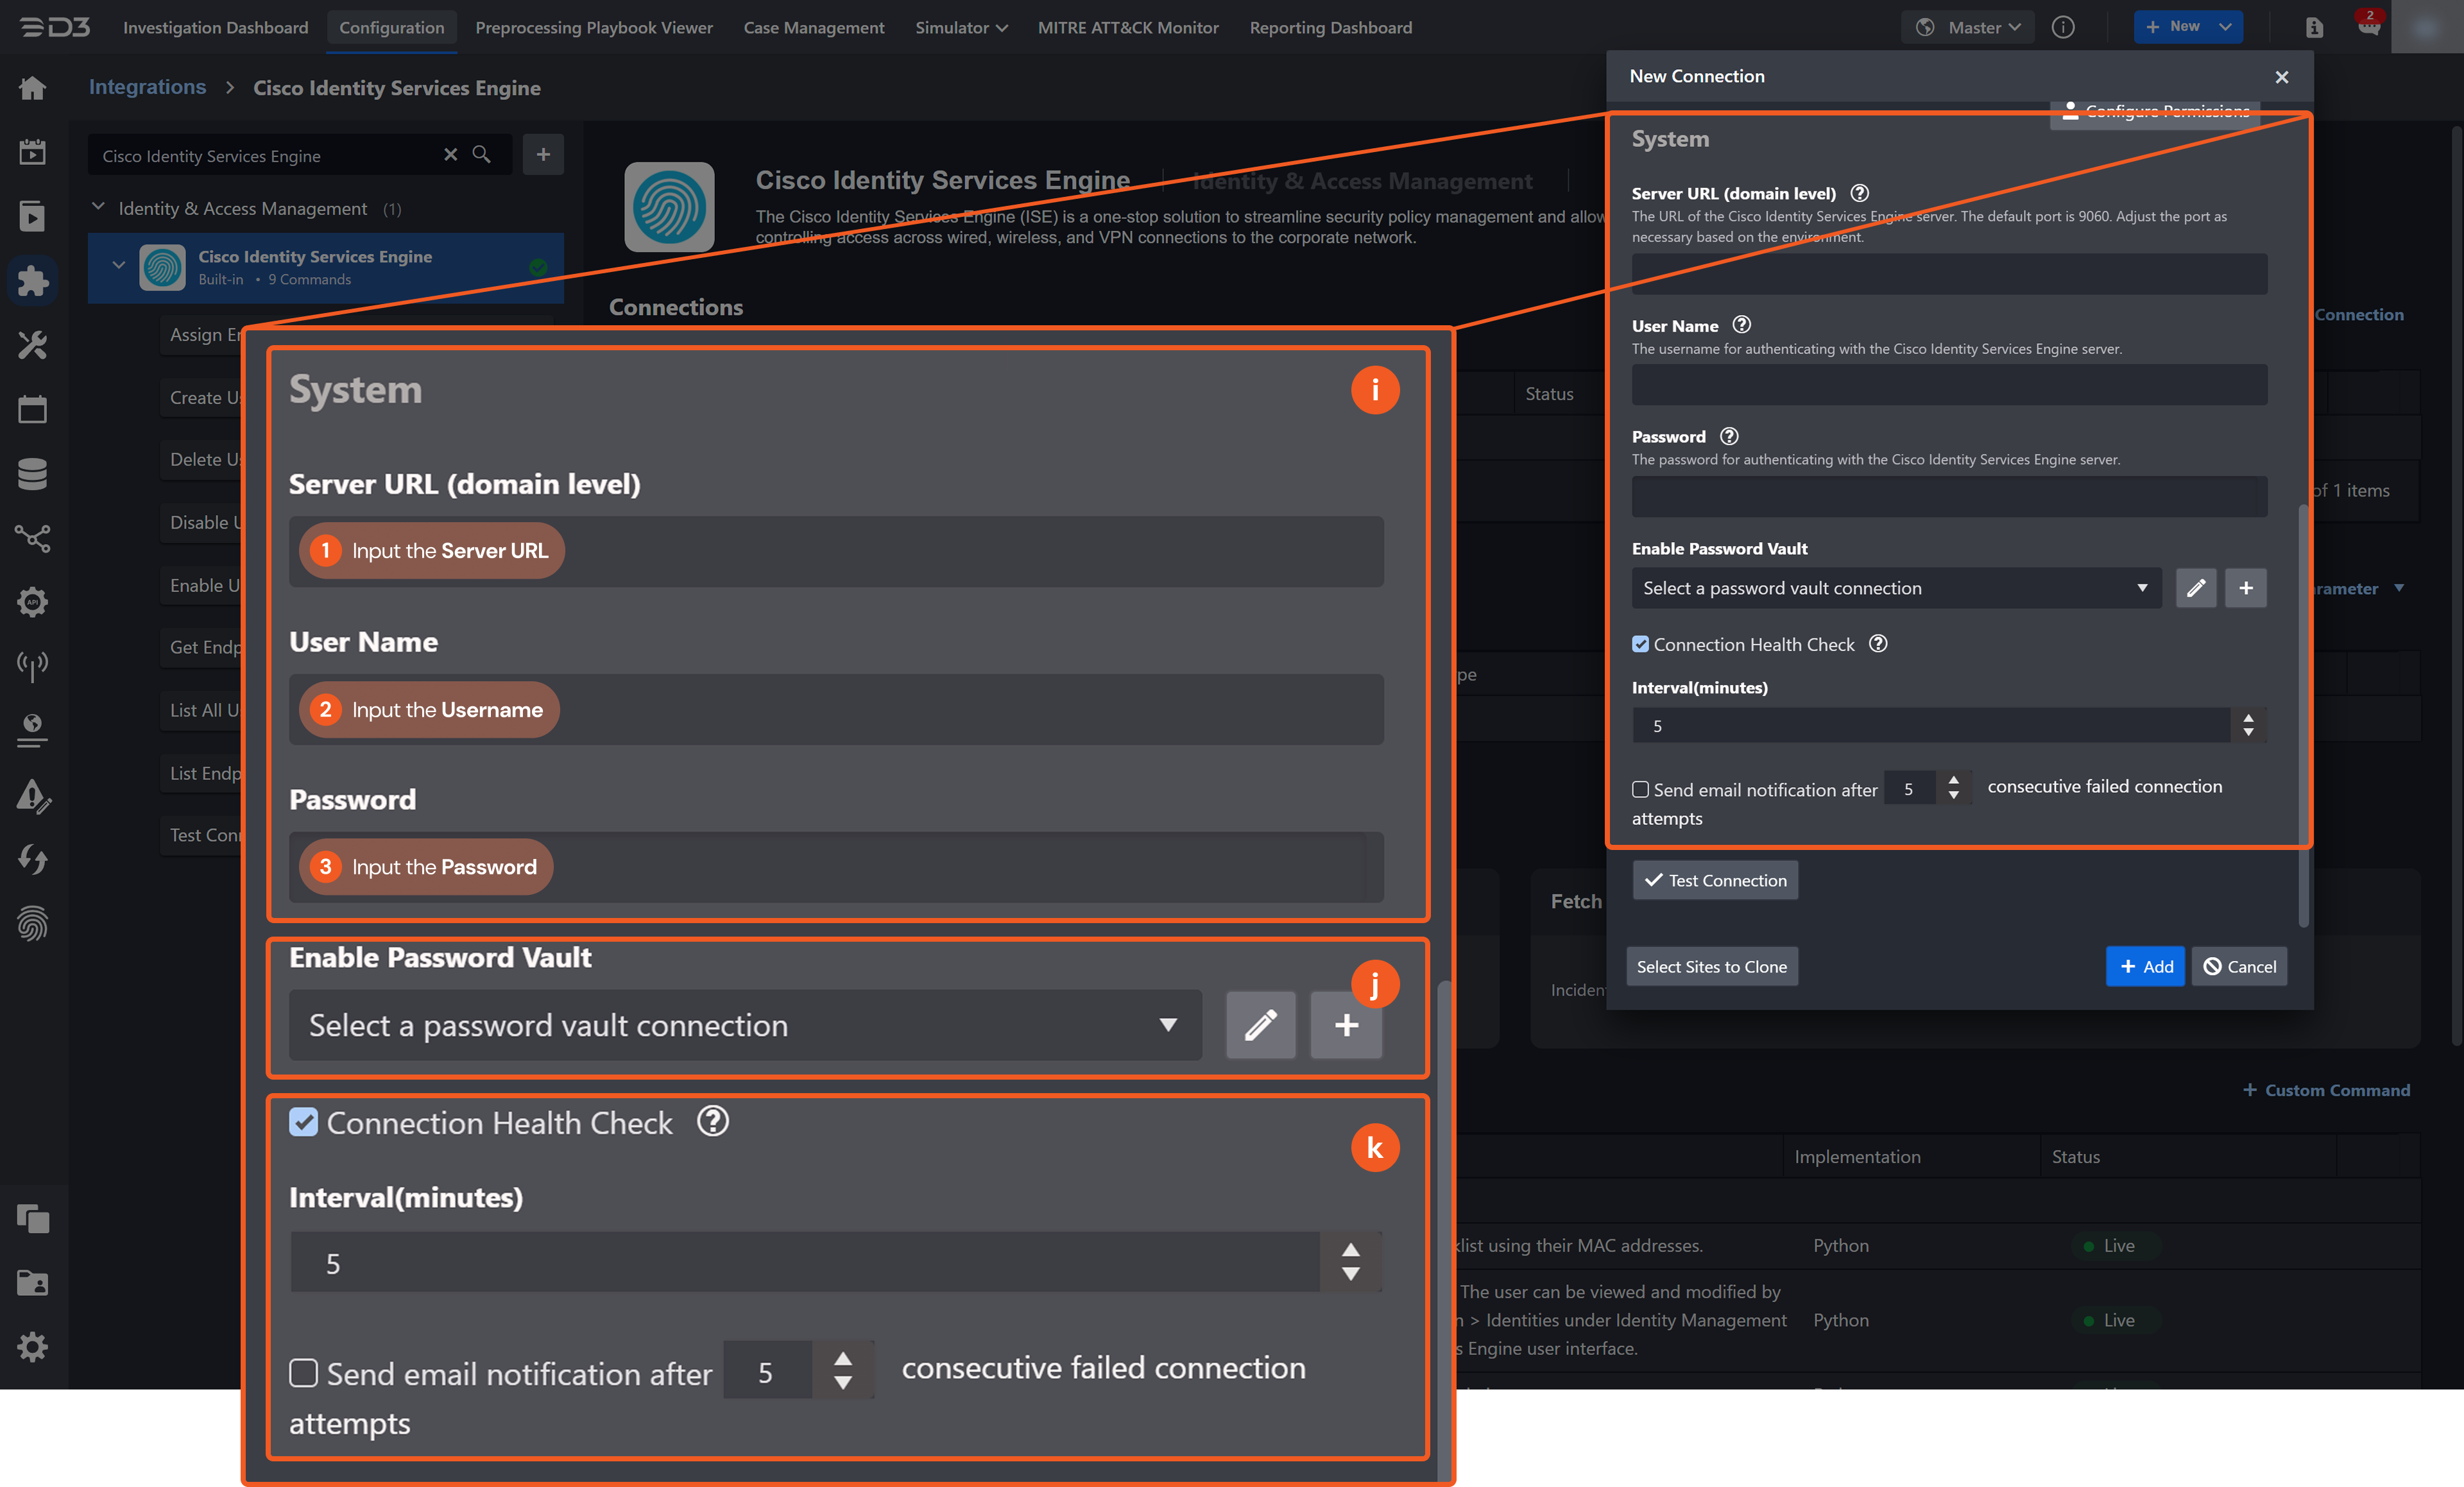Image resolution: width=2464 pixels, height=1487 pixels.
Task: Open the integrations puzzle piece icon
Action: (32, 281)
